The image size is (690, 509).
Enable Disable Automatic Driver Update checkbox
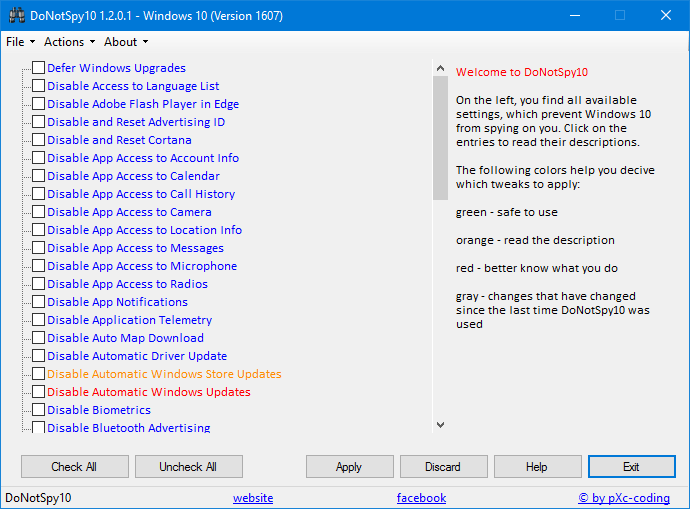[x=38, y=356]
